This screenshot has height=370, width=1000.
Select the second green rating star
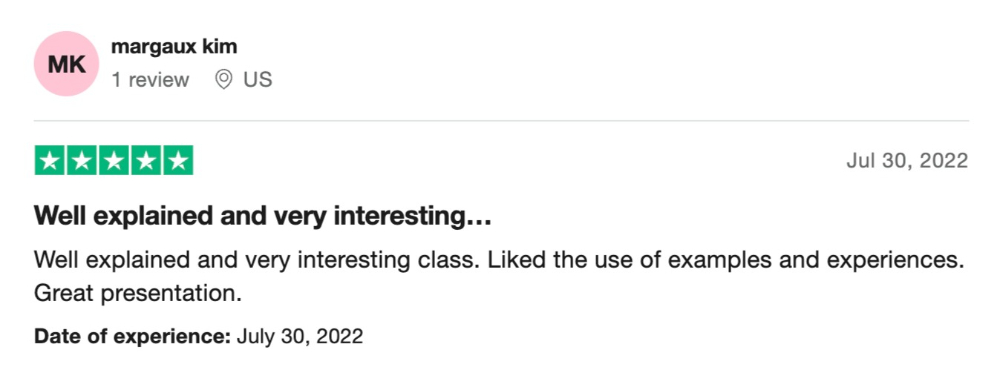point(82,161)
